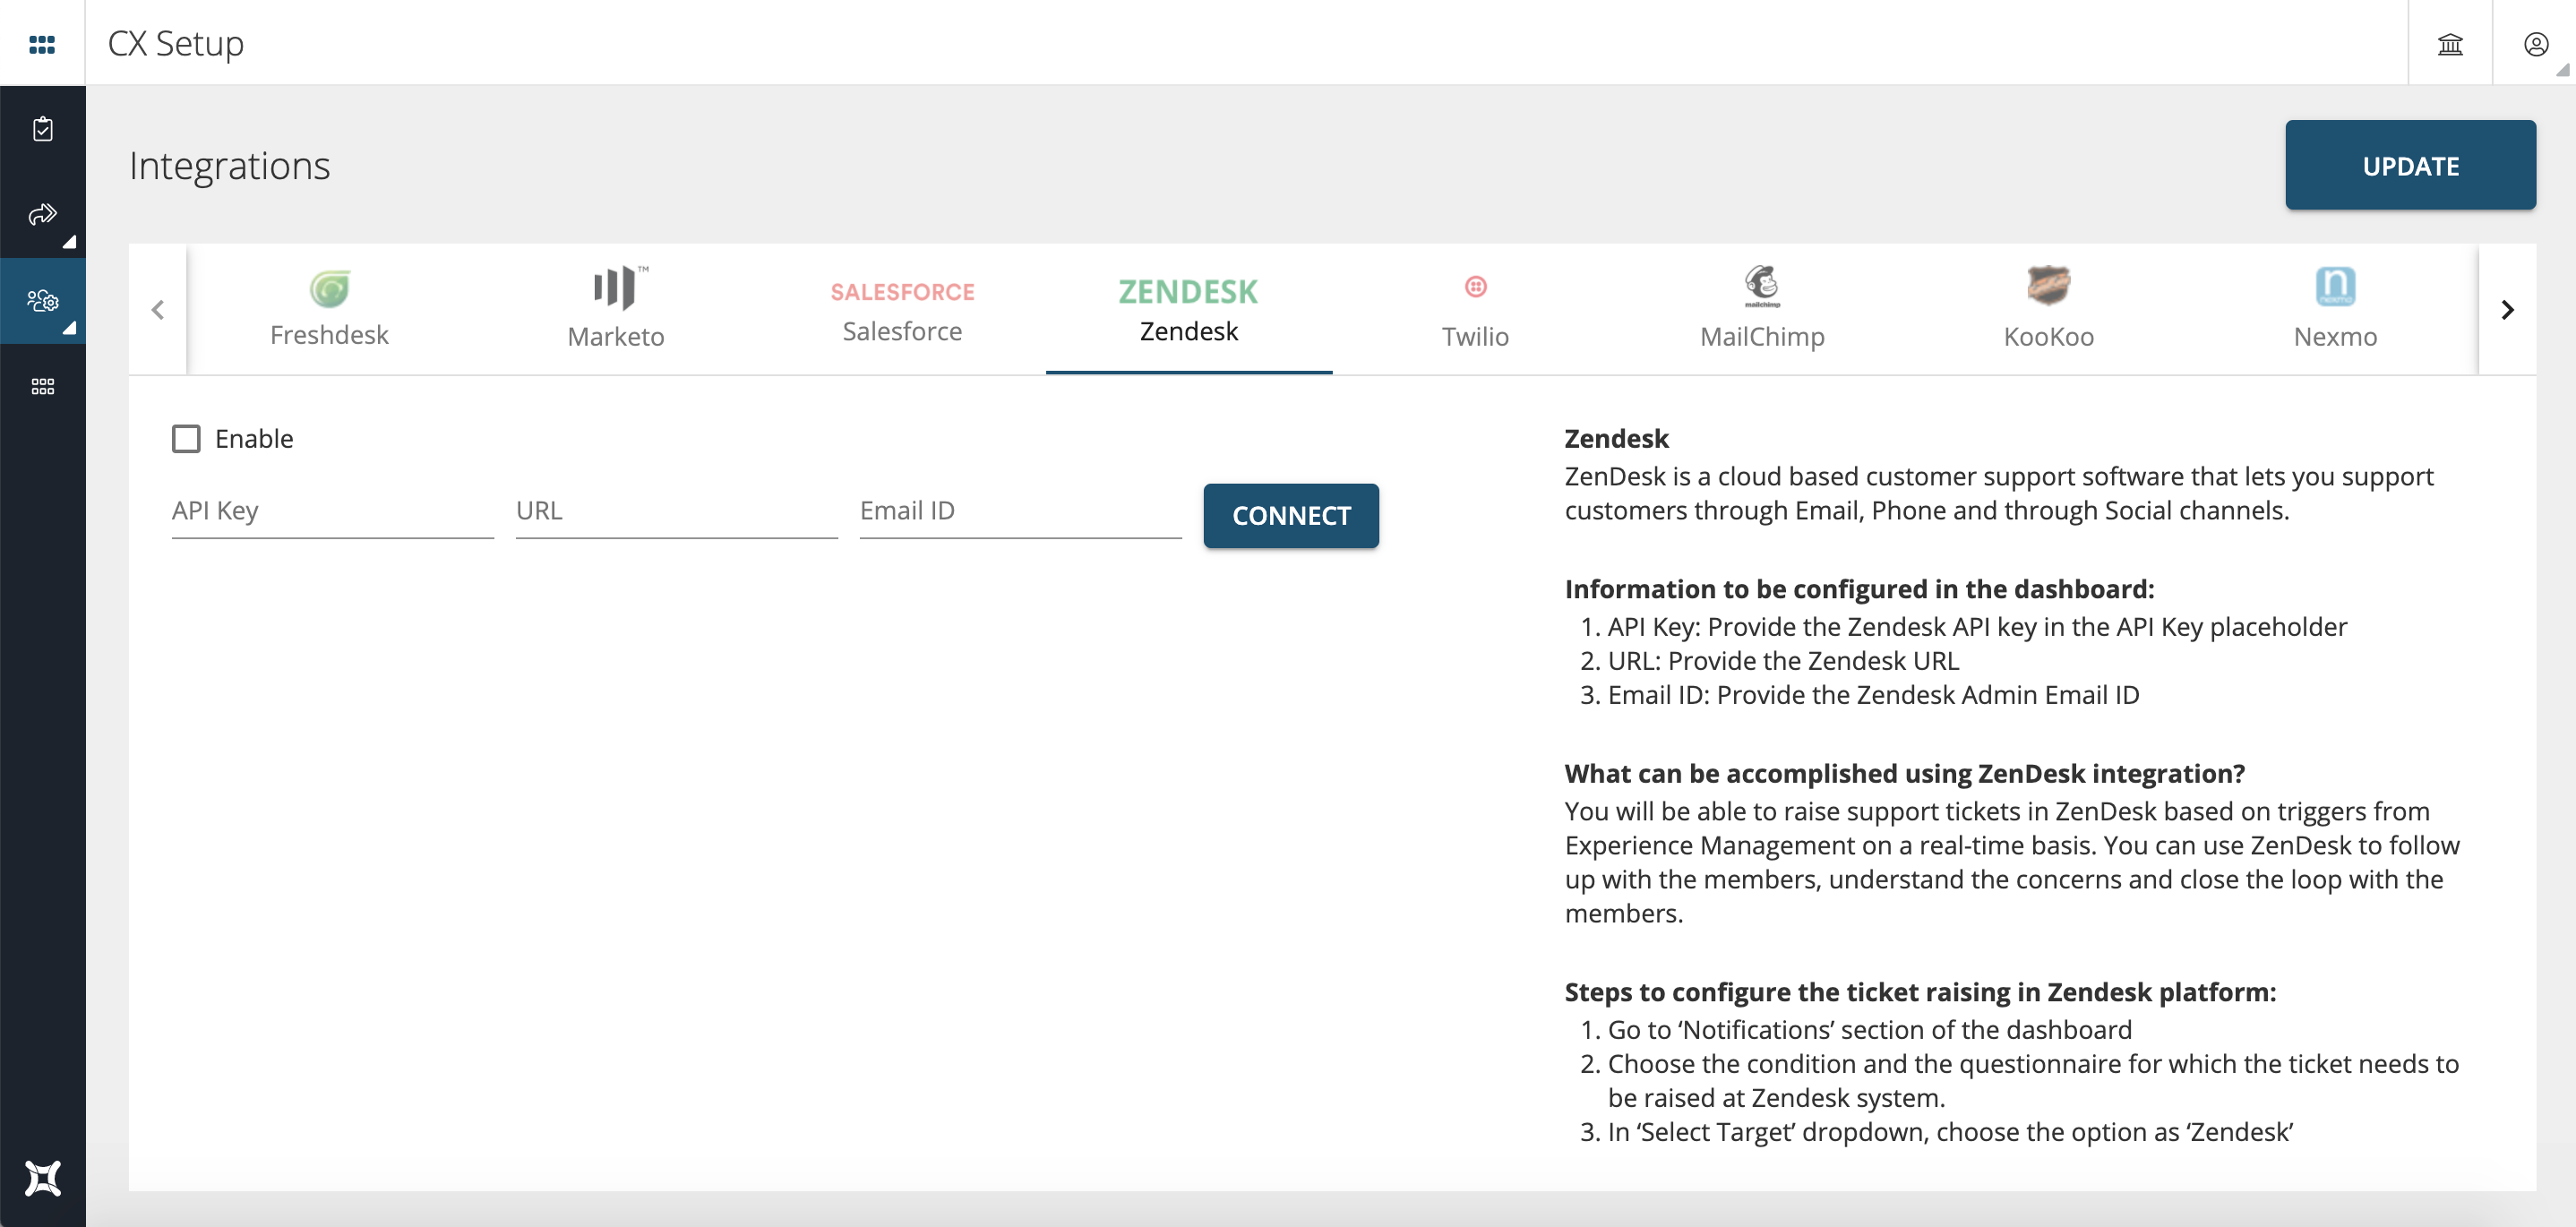
Task: Collapse integrations carousel with left arrow
Action: pyautogui.click(x=158, y=309)
